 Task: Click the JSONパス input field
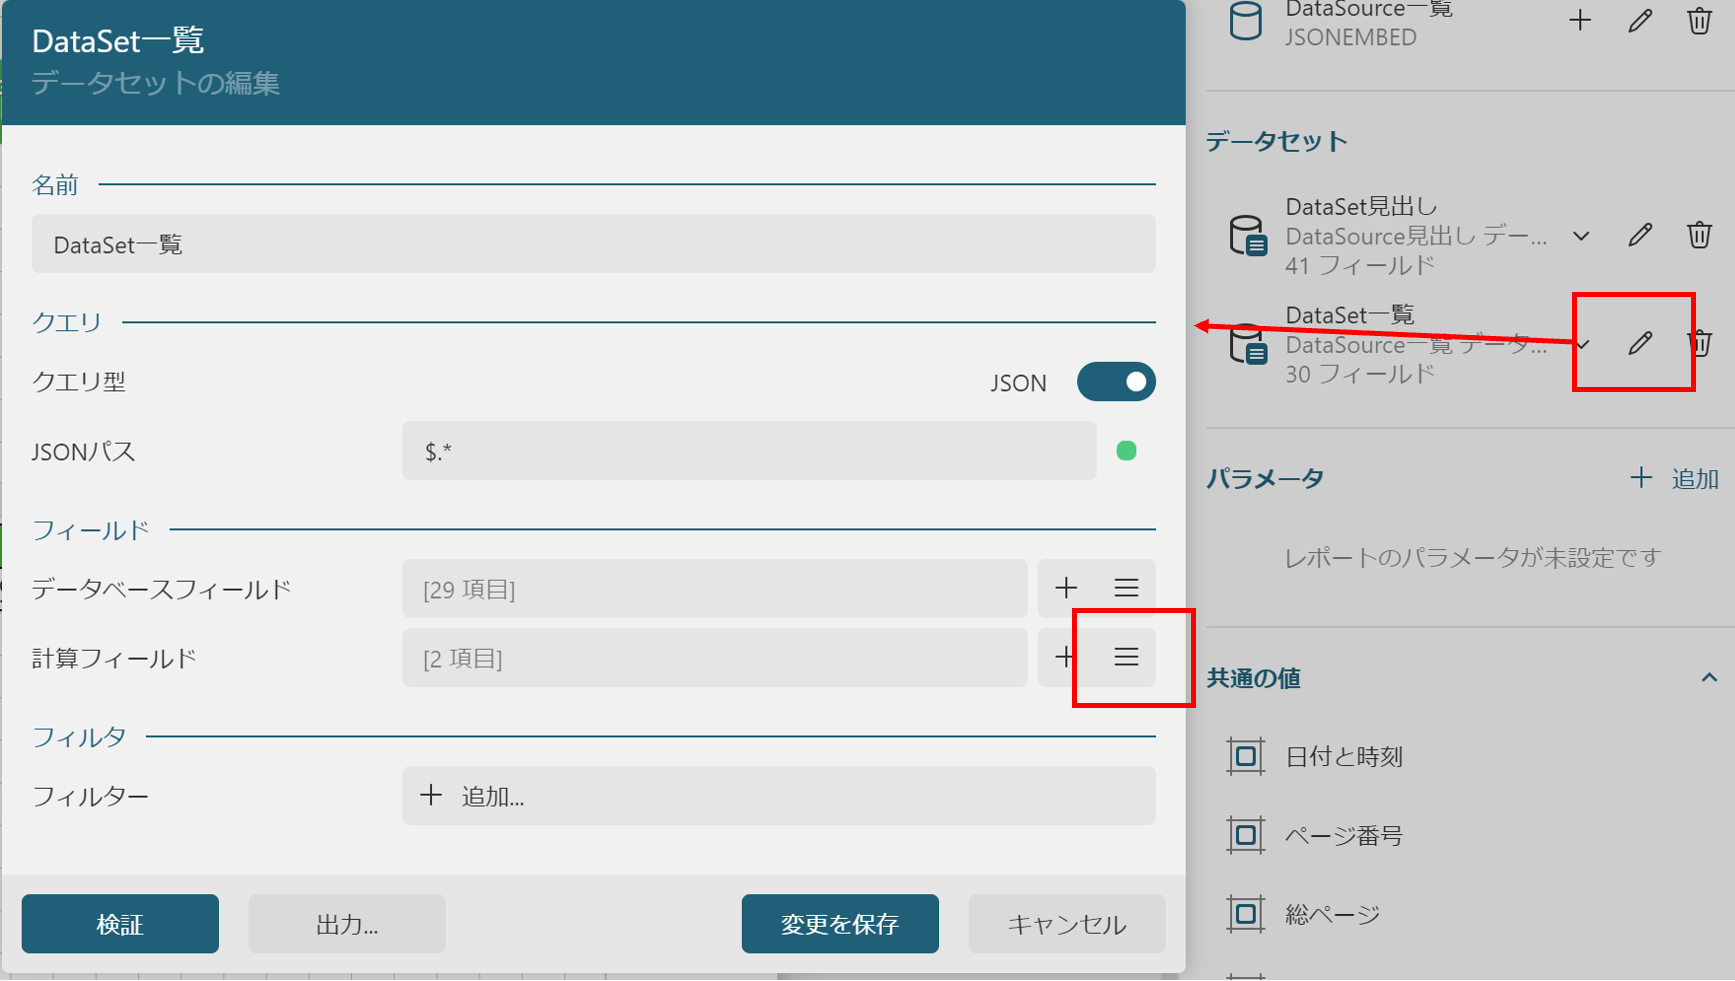(x=749, y=451)
